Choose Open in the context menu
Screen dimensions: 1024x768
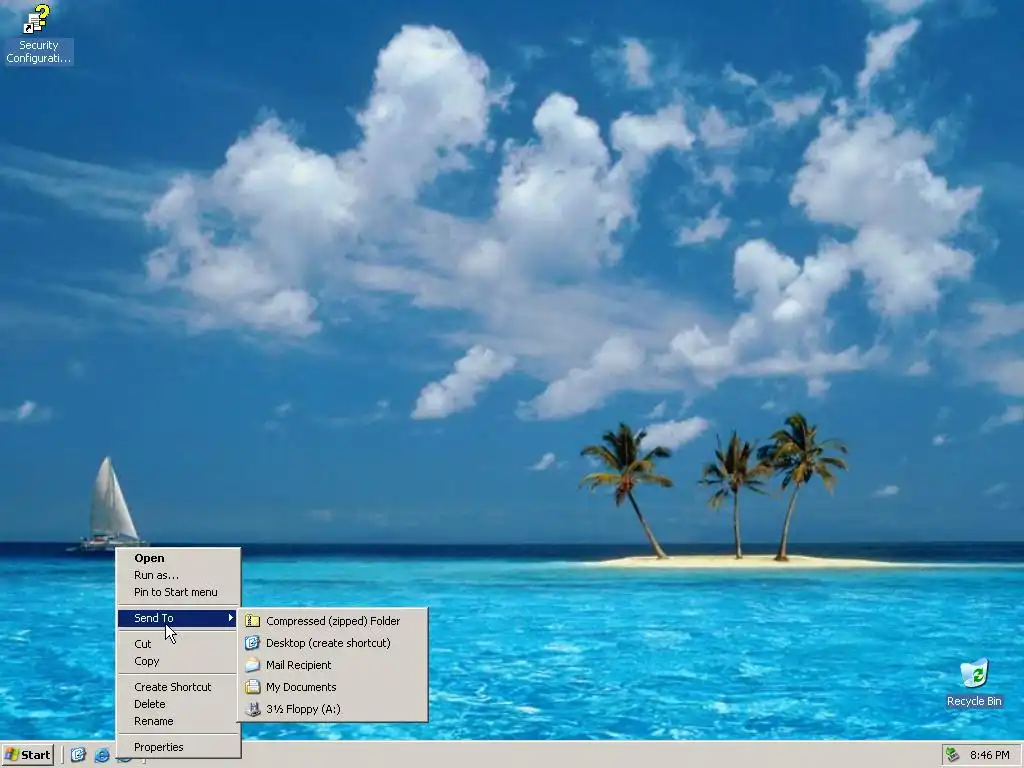point(178,558)
